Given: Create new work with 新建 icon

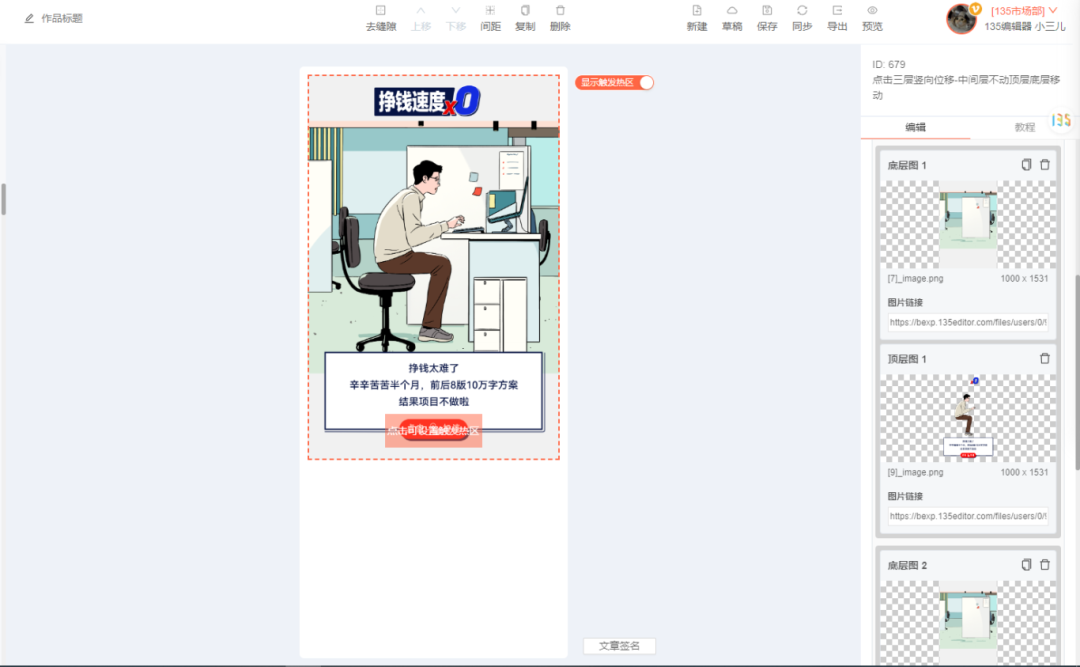Looking at the screenshot, I should (697, 11).
